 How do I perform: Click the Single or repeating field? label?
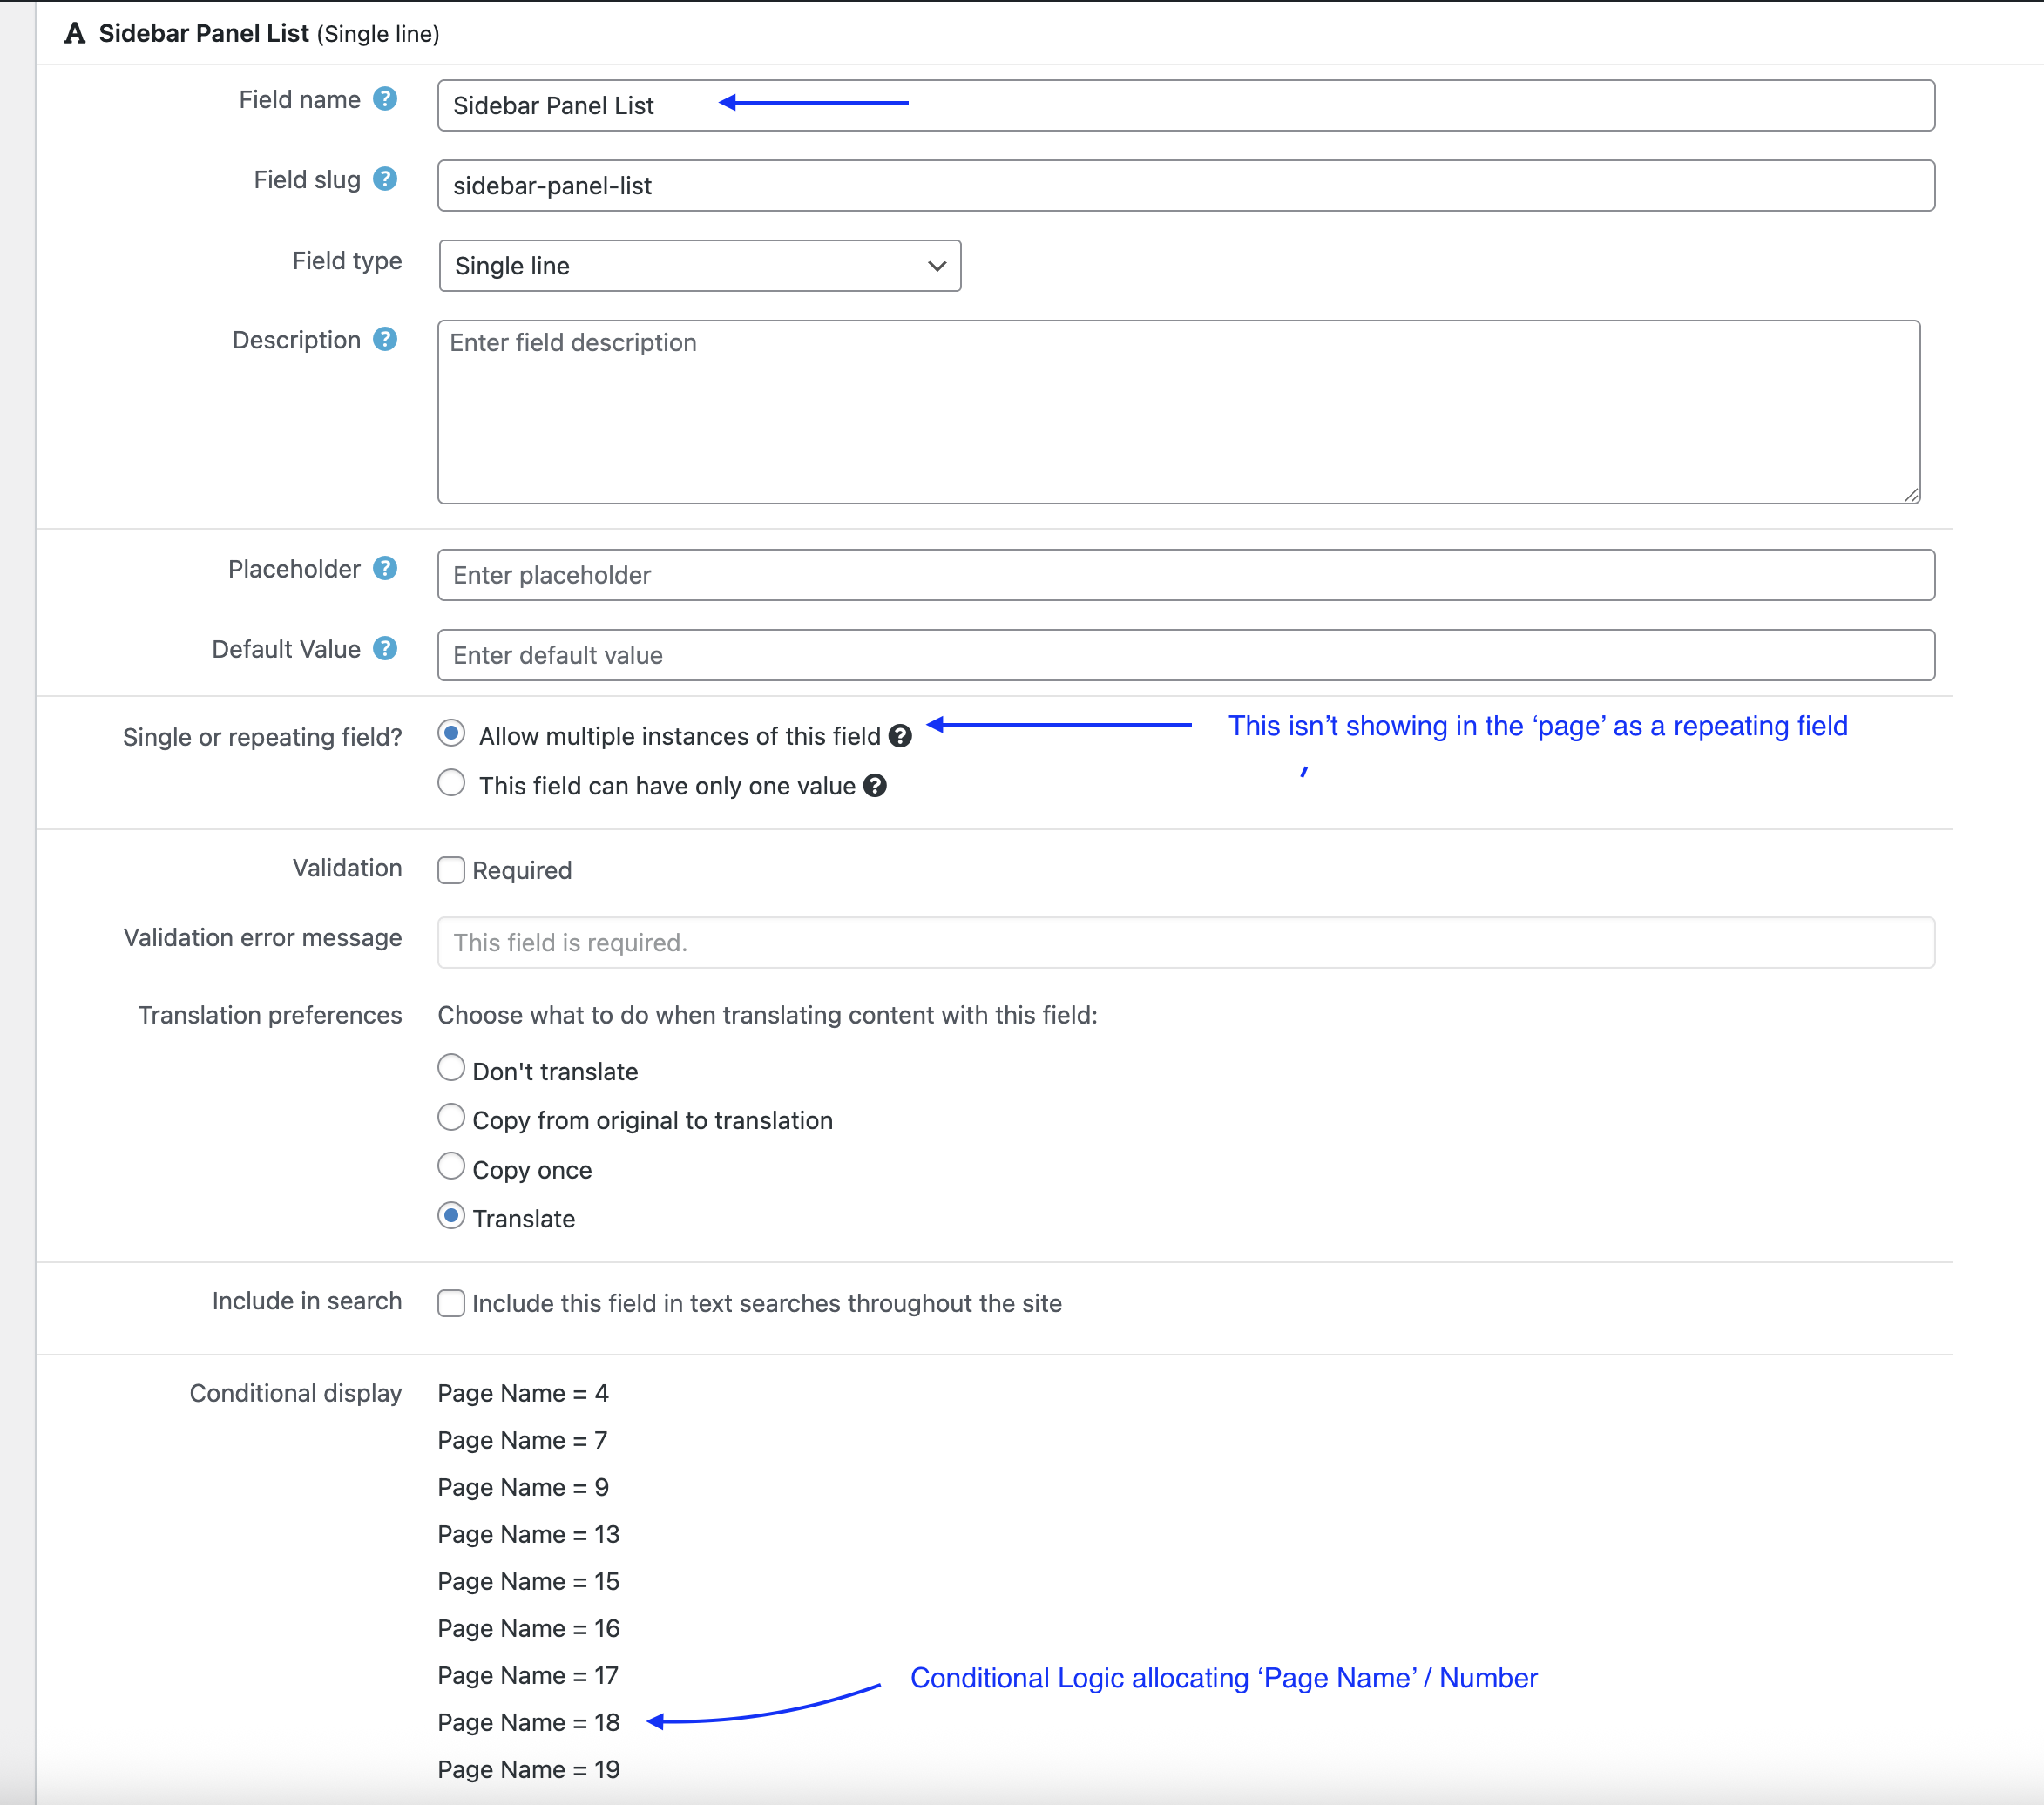click(x=262, y=737)
